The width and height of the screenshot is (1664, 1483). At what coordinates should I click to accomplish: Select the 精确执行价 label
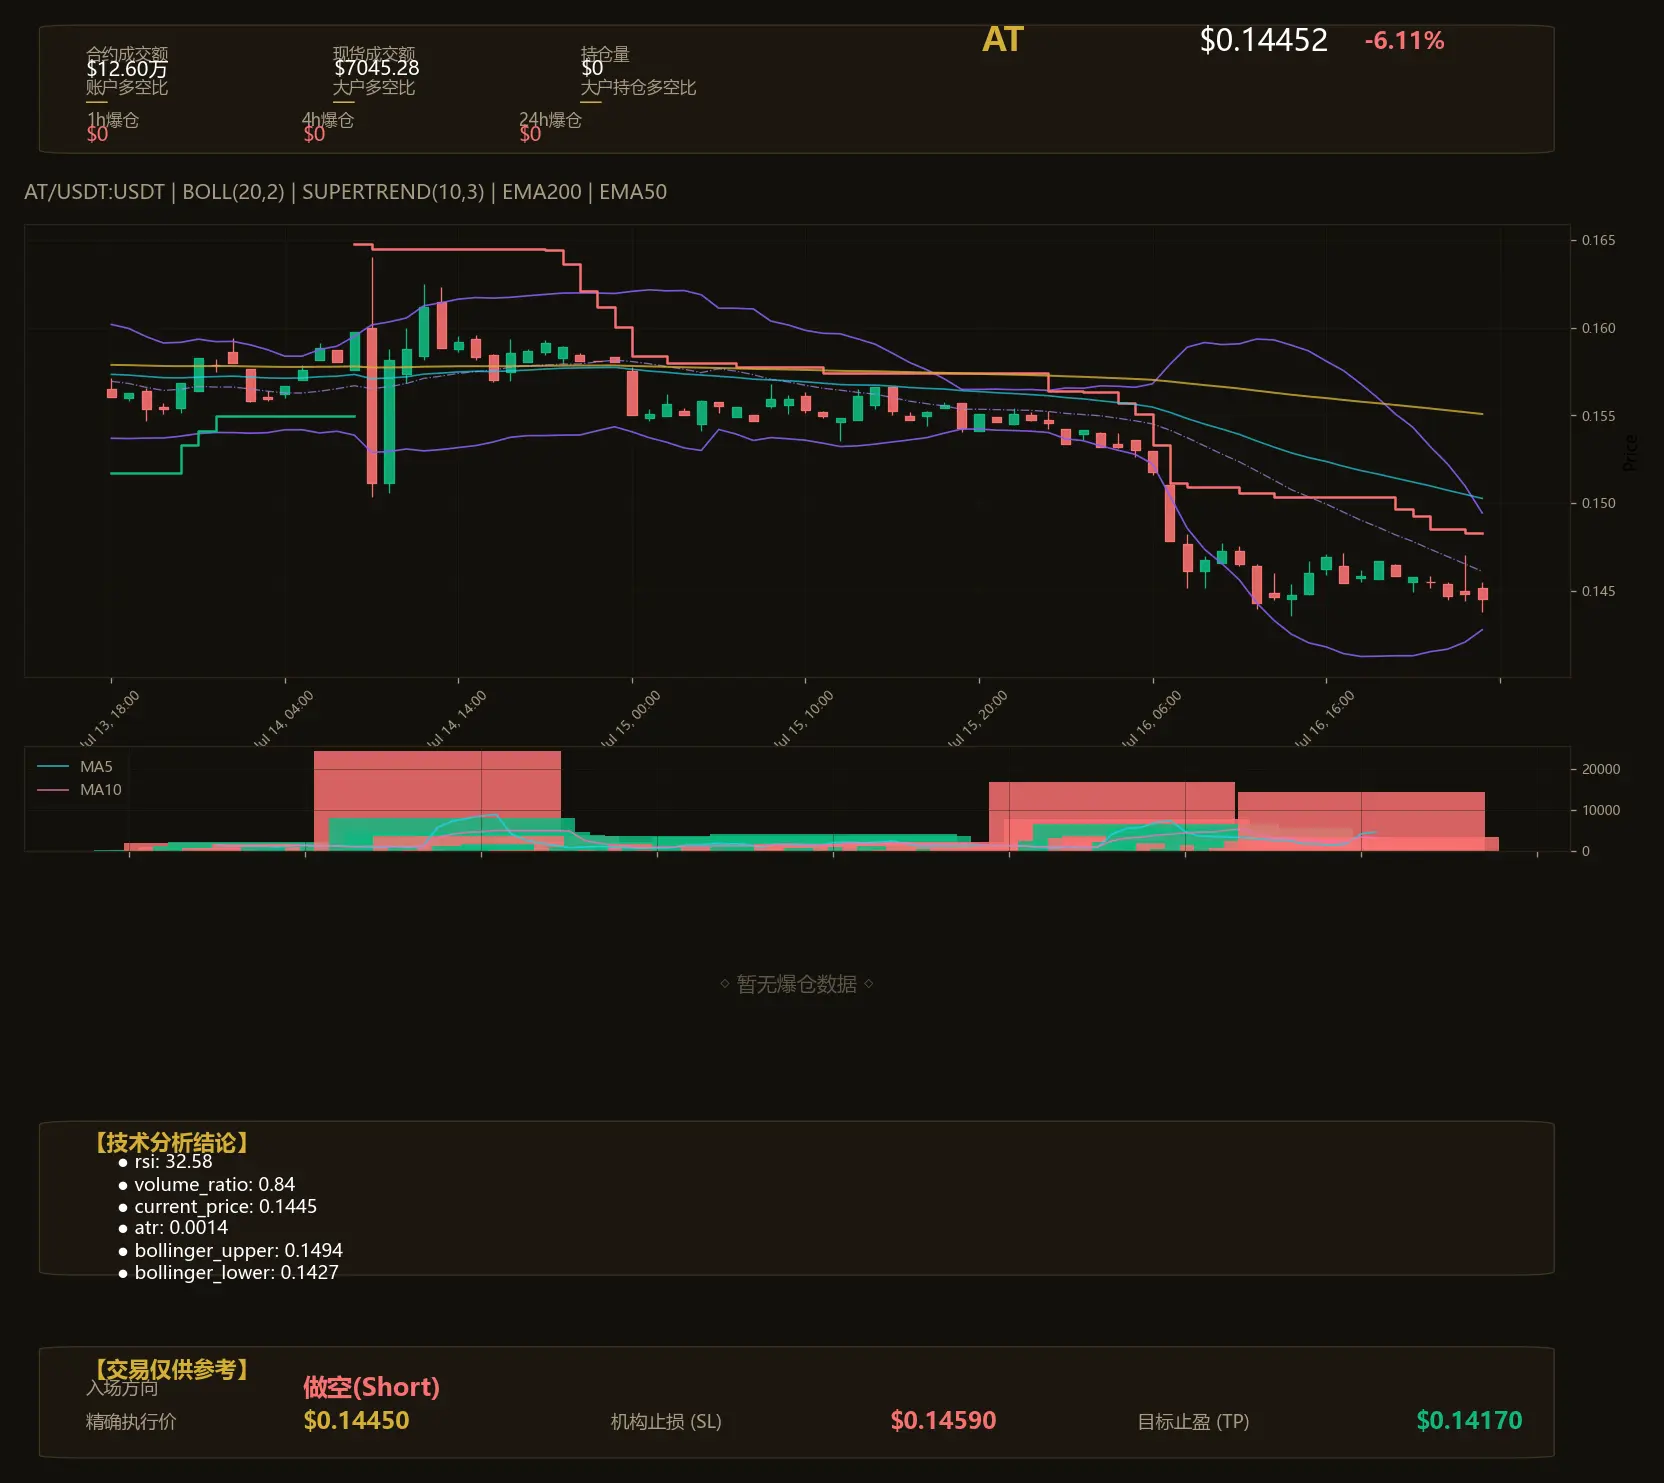point(131,1422)
